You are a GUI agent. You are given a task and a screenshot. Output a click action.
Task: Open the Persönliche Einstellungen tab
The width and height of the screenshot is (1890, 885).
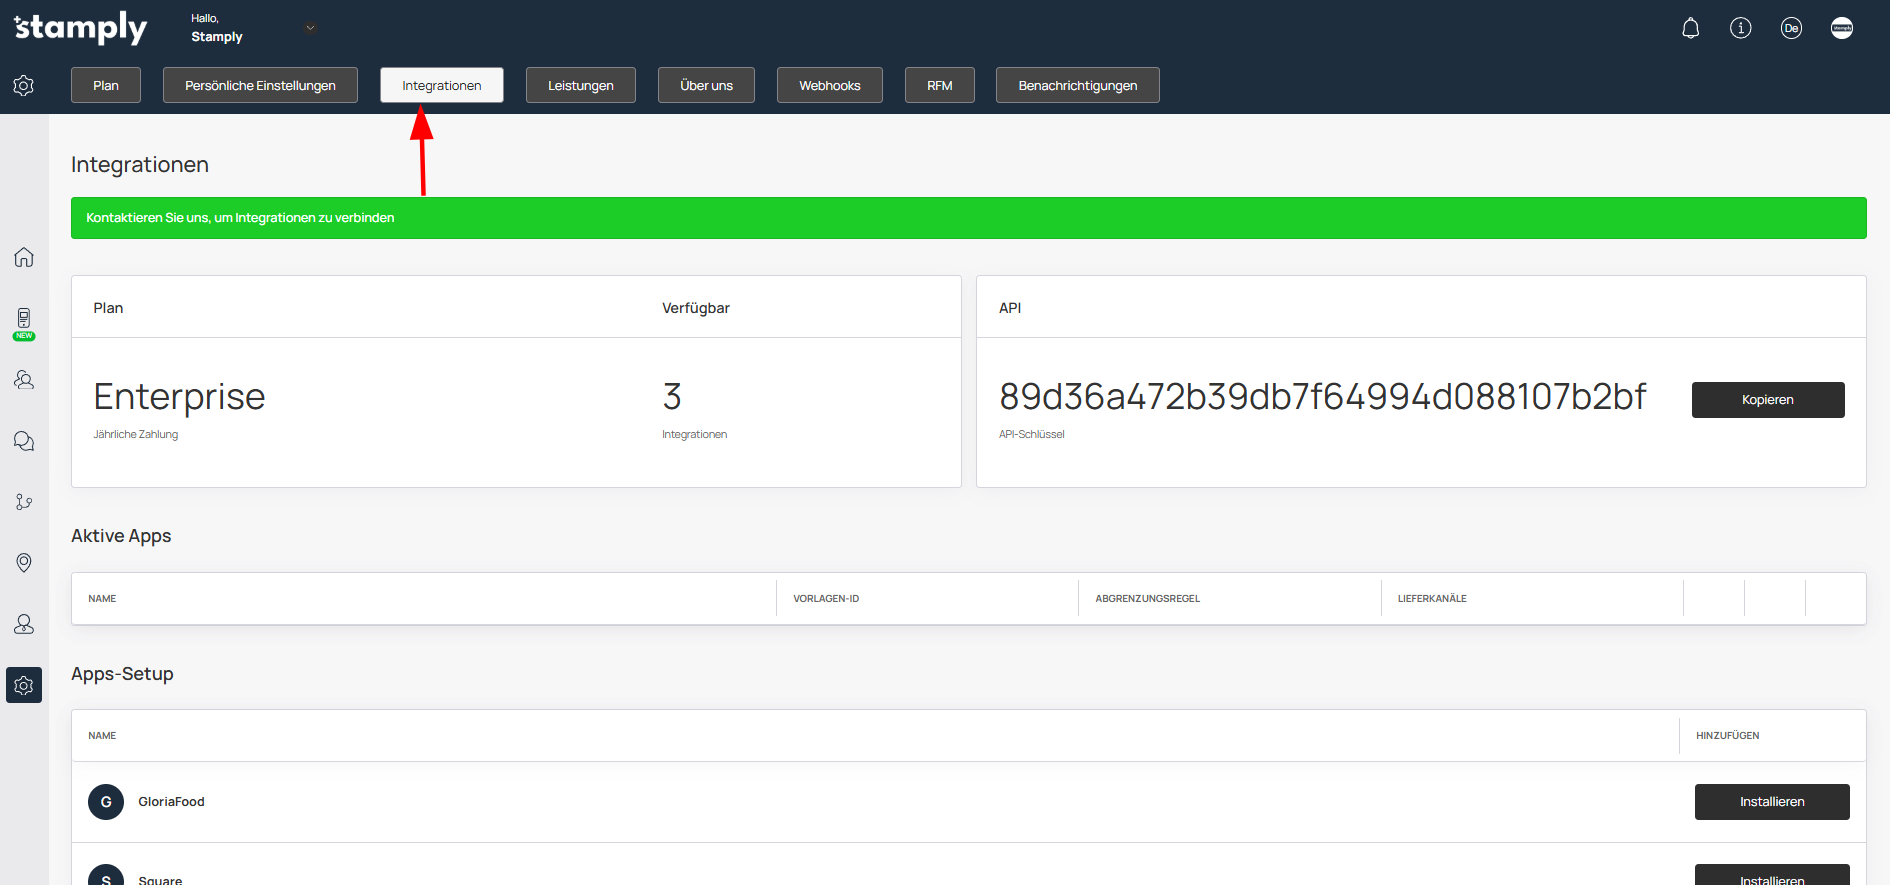(260, 85)
